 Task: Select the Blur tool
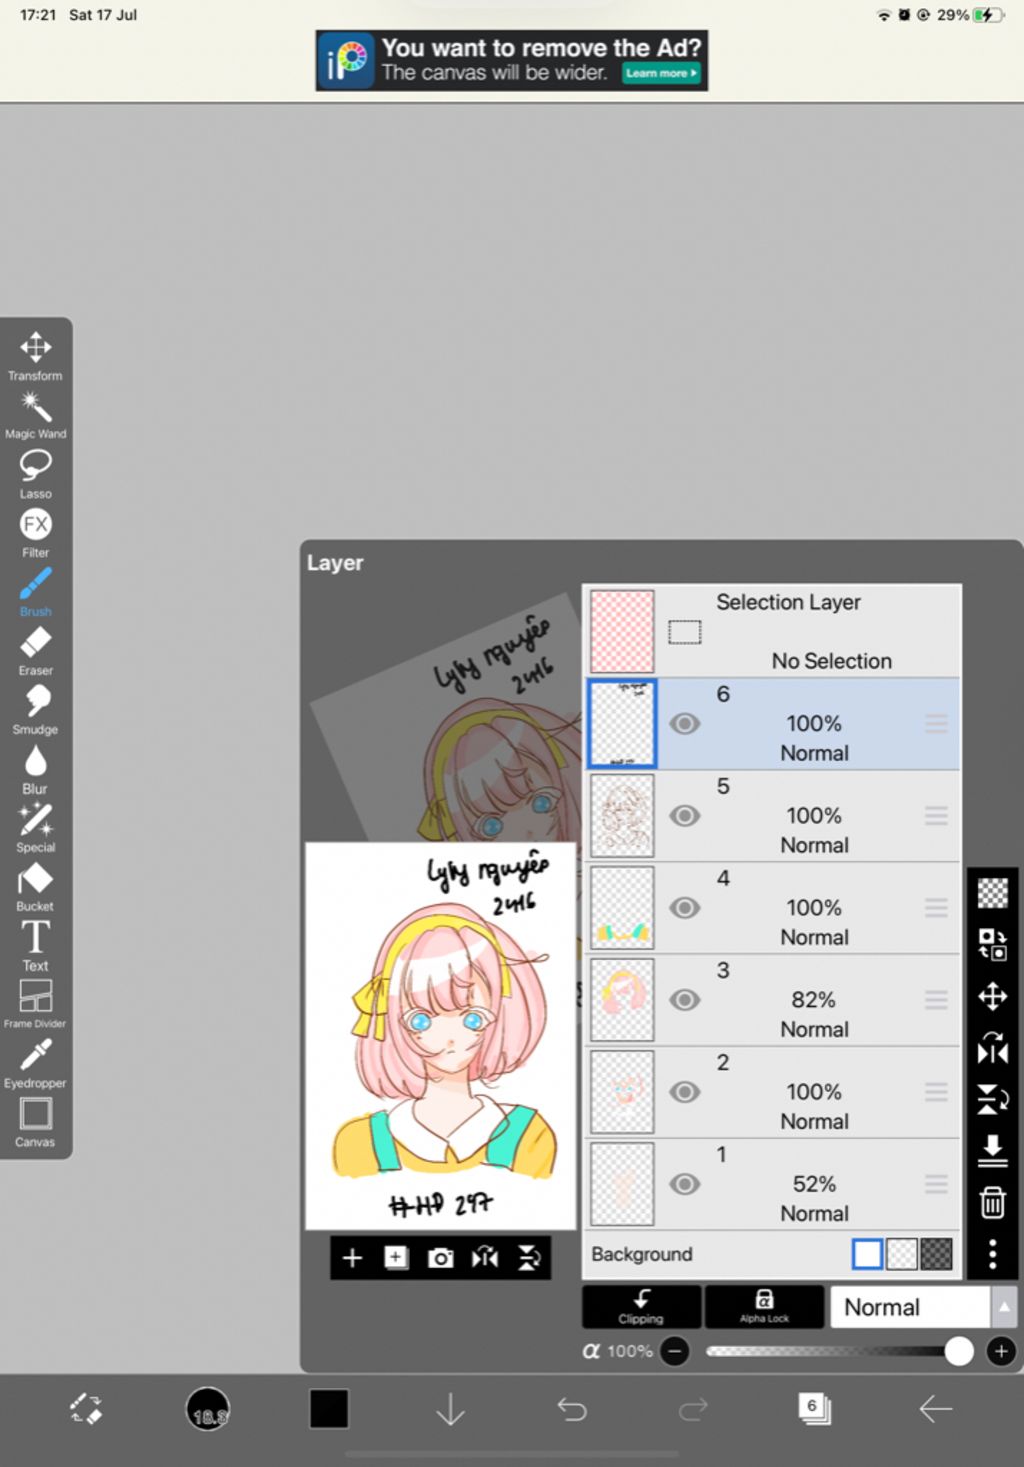click(35, 769)
